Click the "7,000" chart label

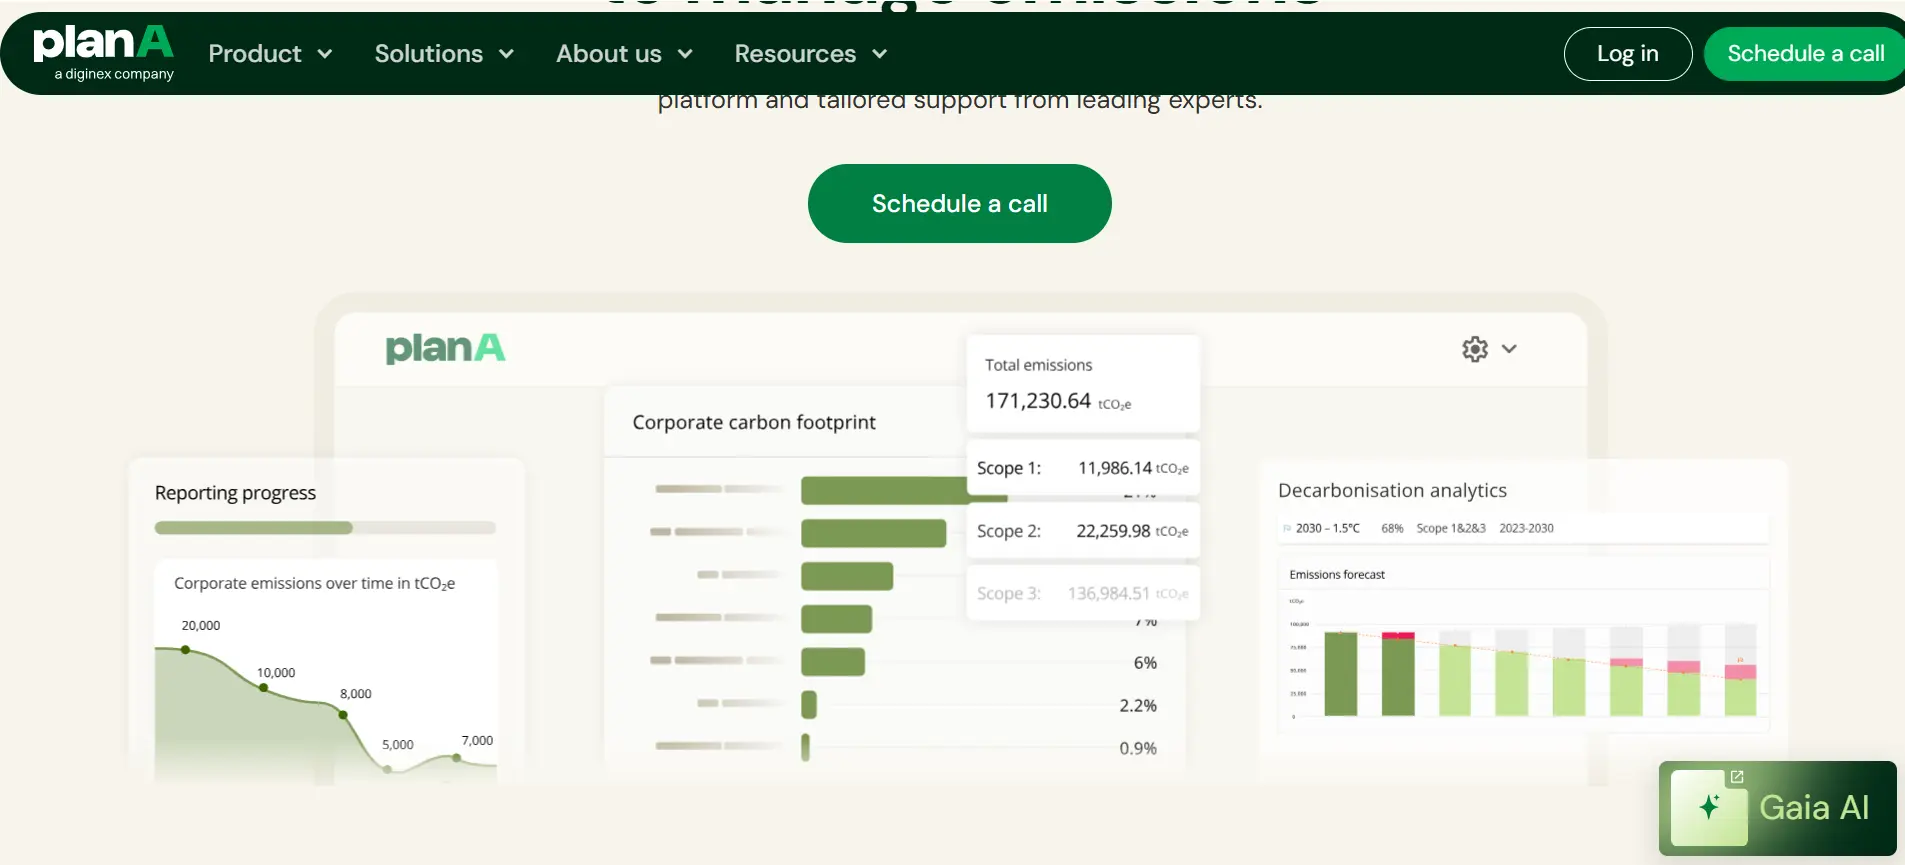coord(477,741)
